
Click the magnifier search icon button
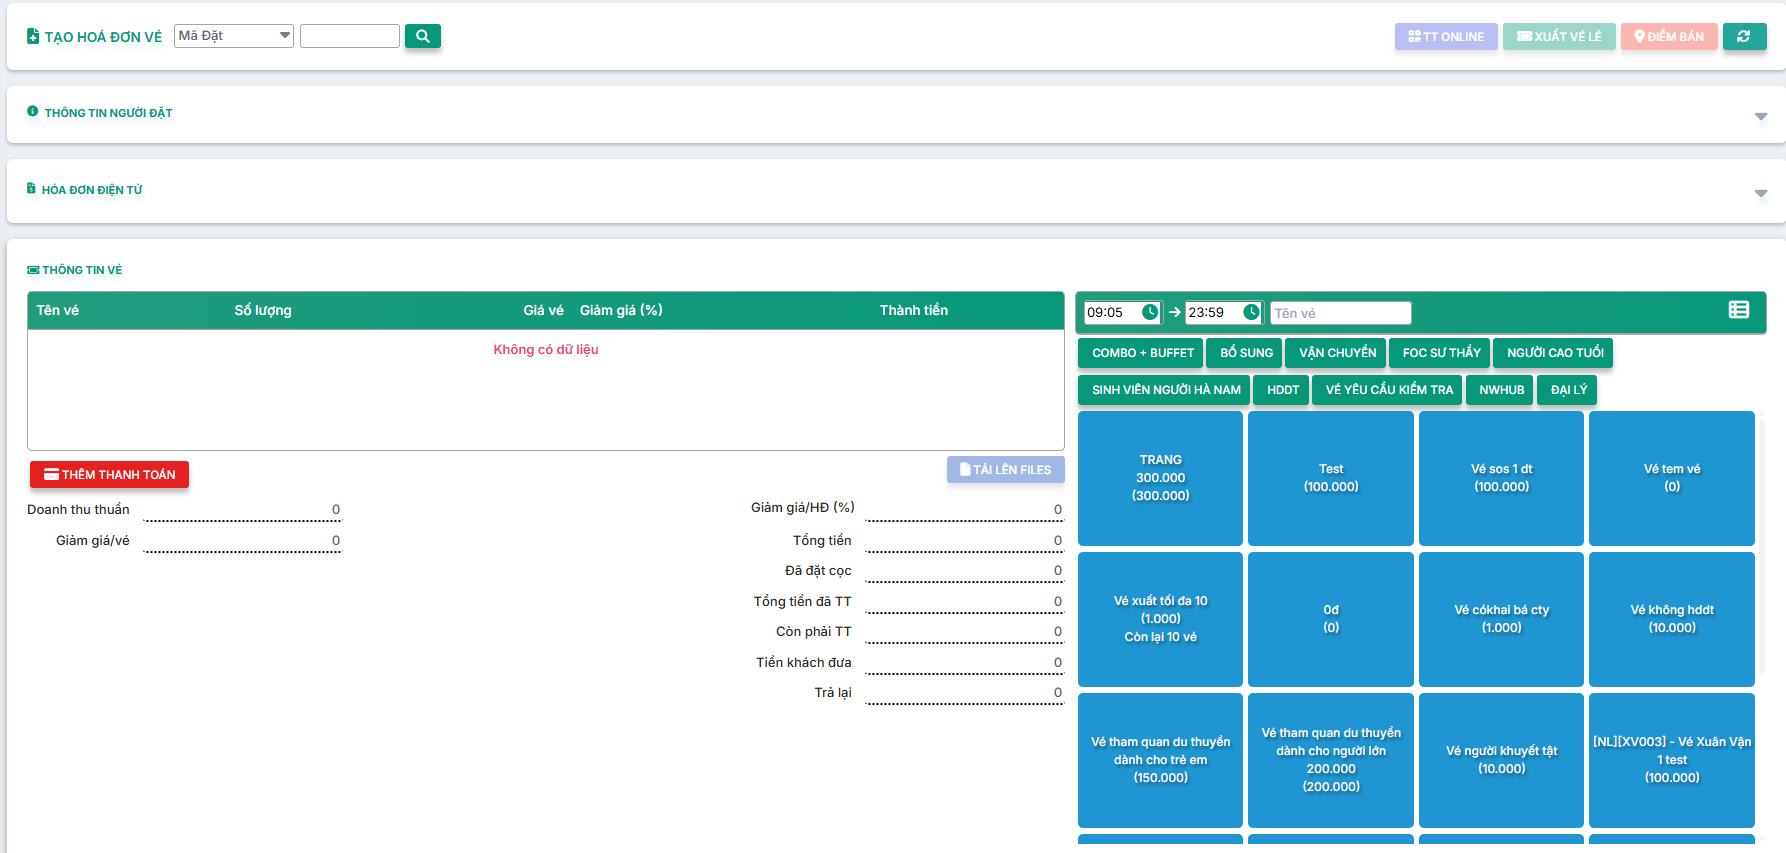(x=422, y=36)
